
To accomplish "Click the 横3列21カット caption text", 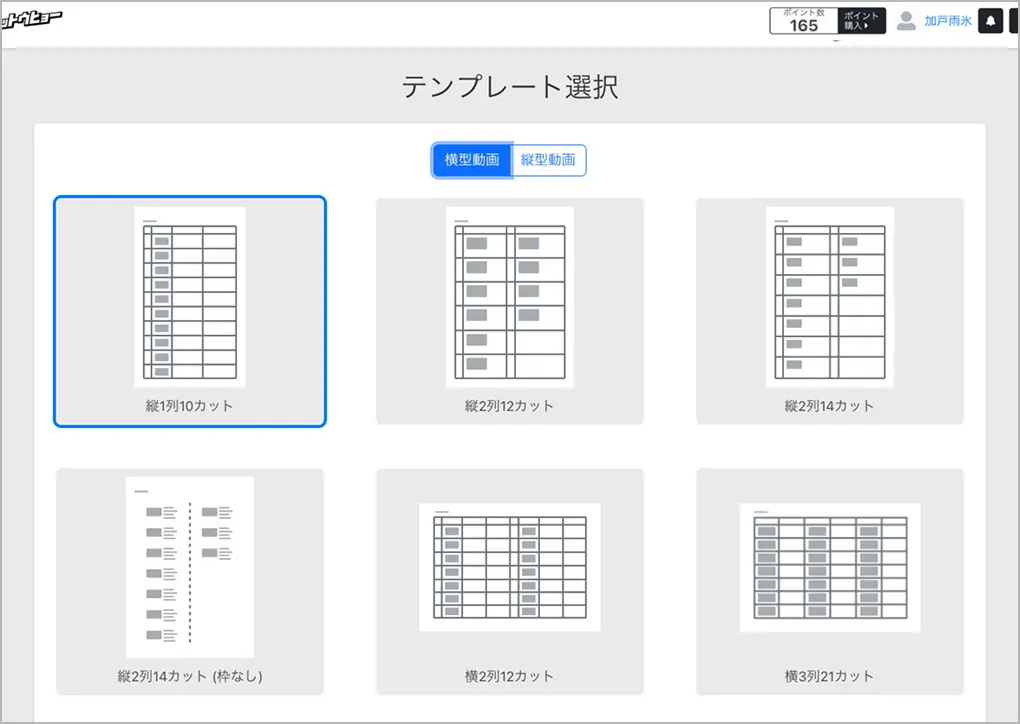I will 830,676.
